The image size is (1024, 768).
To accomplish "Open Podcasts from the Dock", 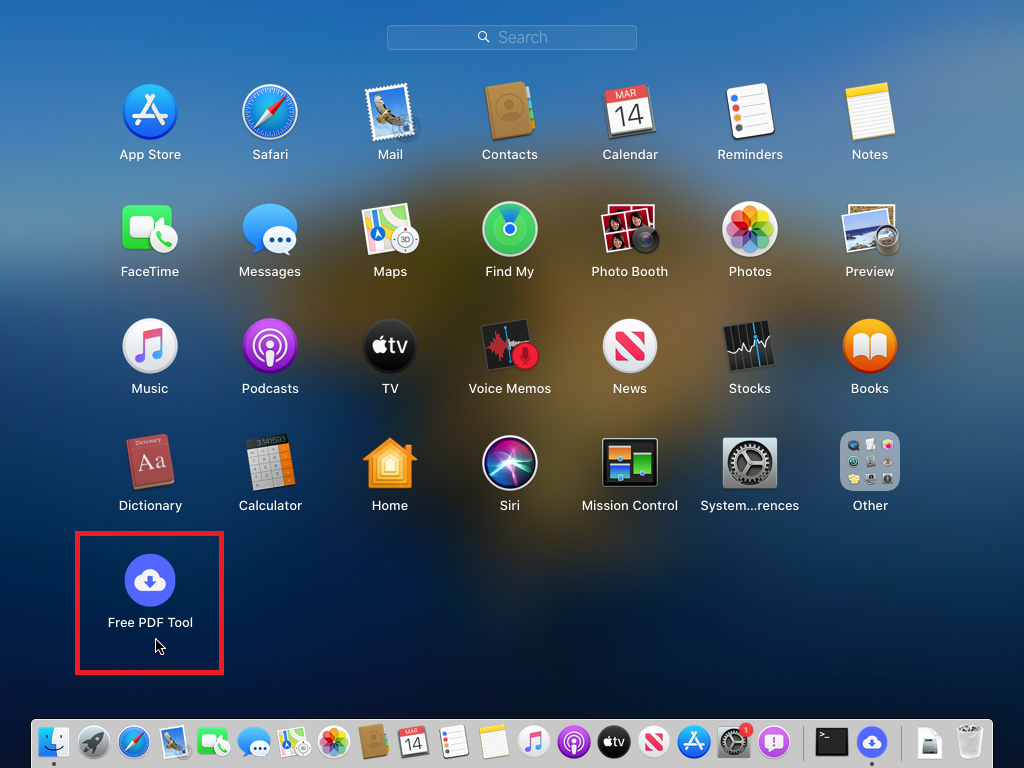I will point(573,743).
